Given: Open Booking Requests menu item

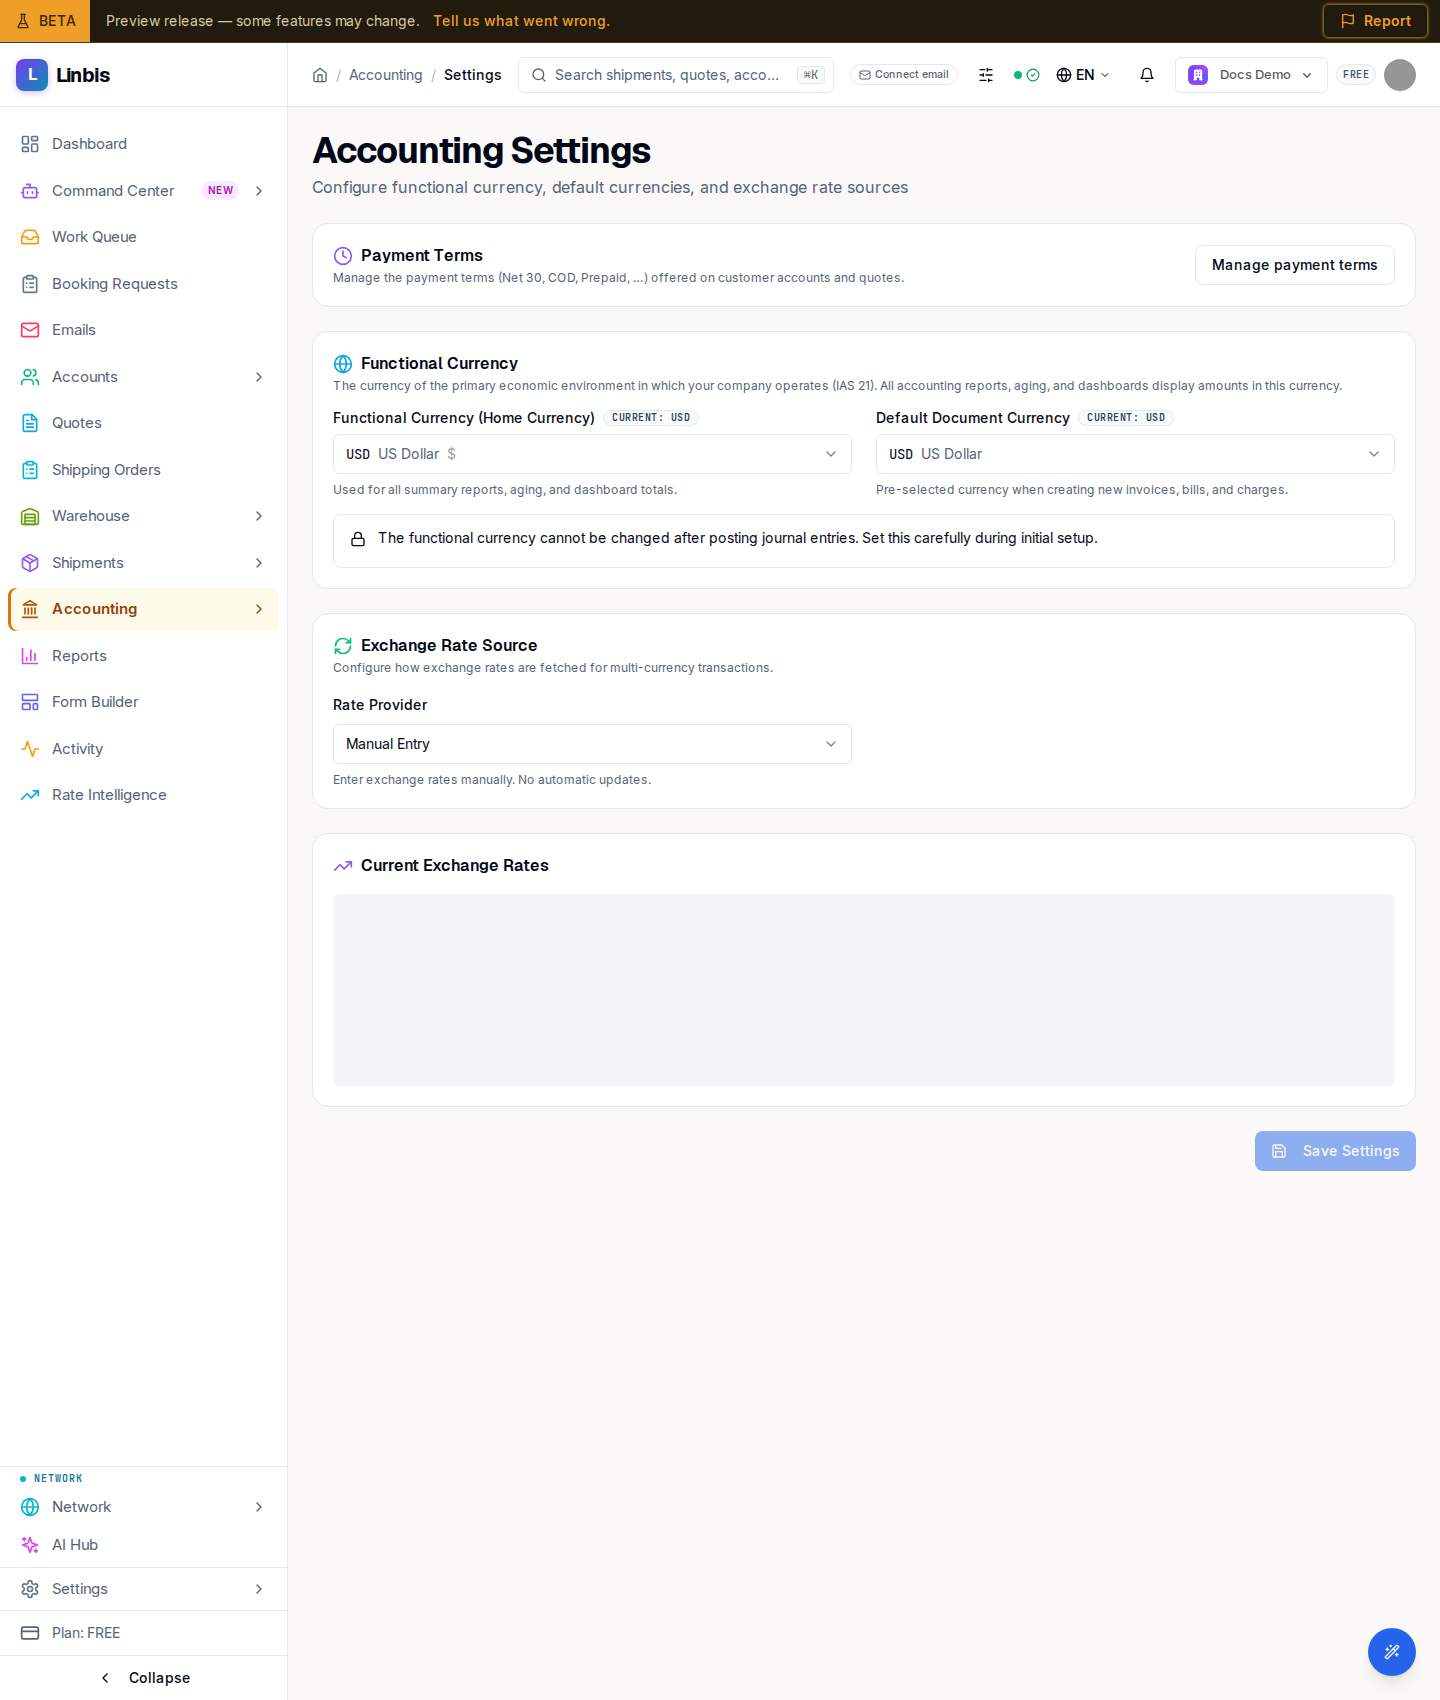Looking at the screenshot, I should (x=144, y=284).
